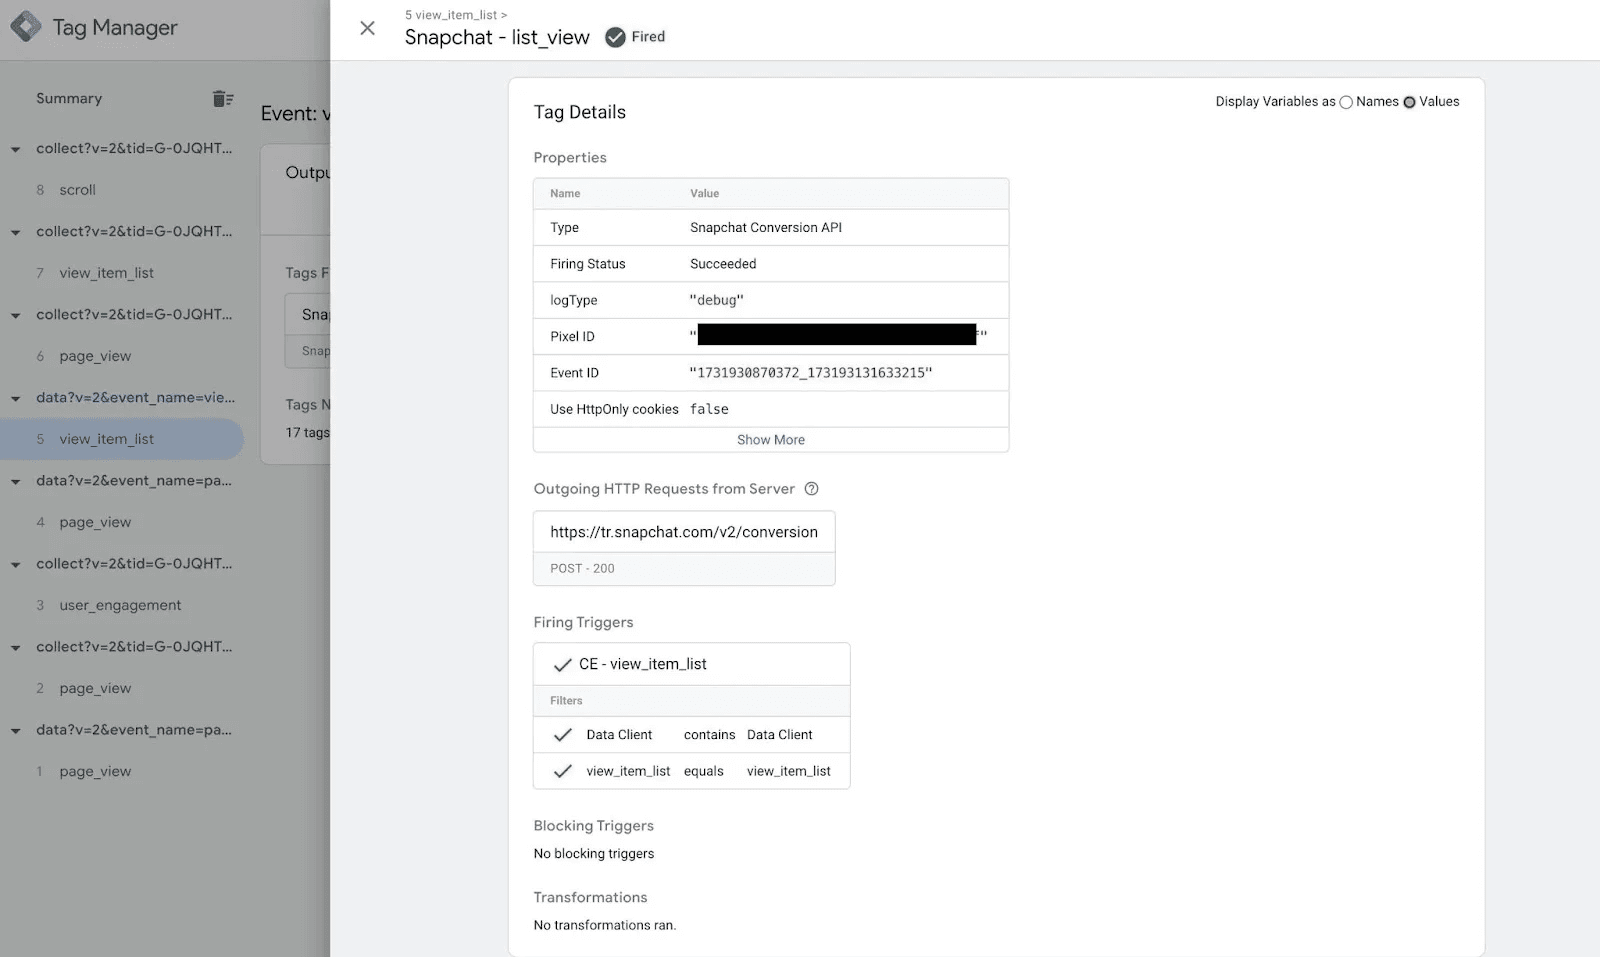Click the view_item_list equals filter row

[692, 771]
